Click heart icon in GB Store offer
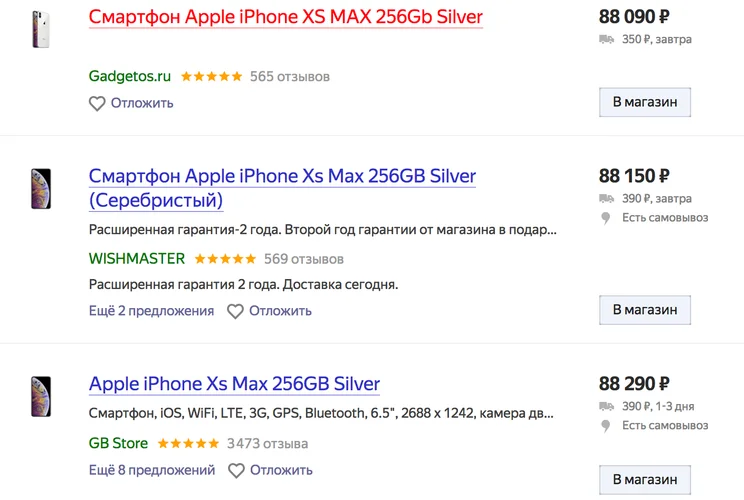Screen dimensions: 744x500 click(236, 471)
